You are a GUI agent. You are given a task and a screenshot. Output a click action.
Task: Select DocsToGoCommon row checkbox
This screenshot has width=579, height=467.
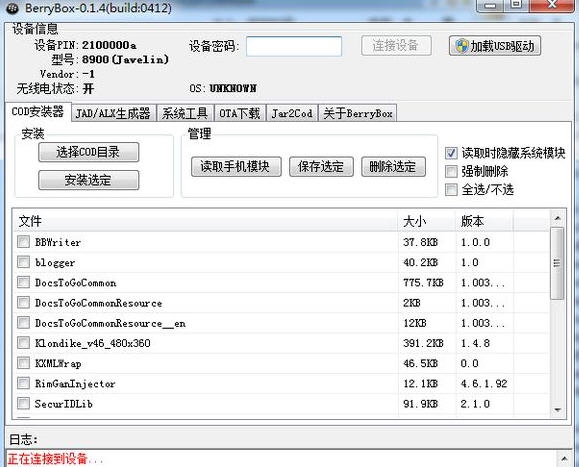(x=23, y=282)
